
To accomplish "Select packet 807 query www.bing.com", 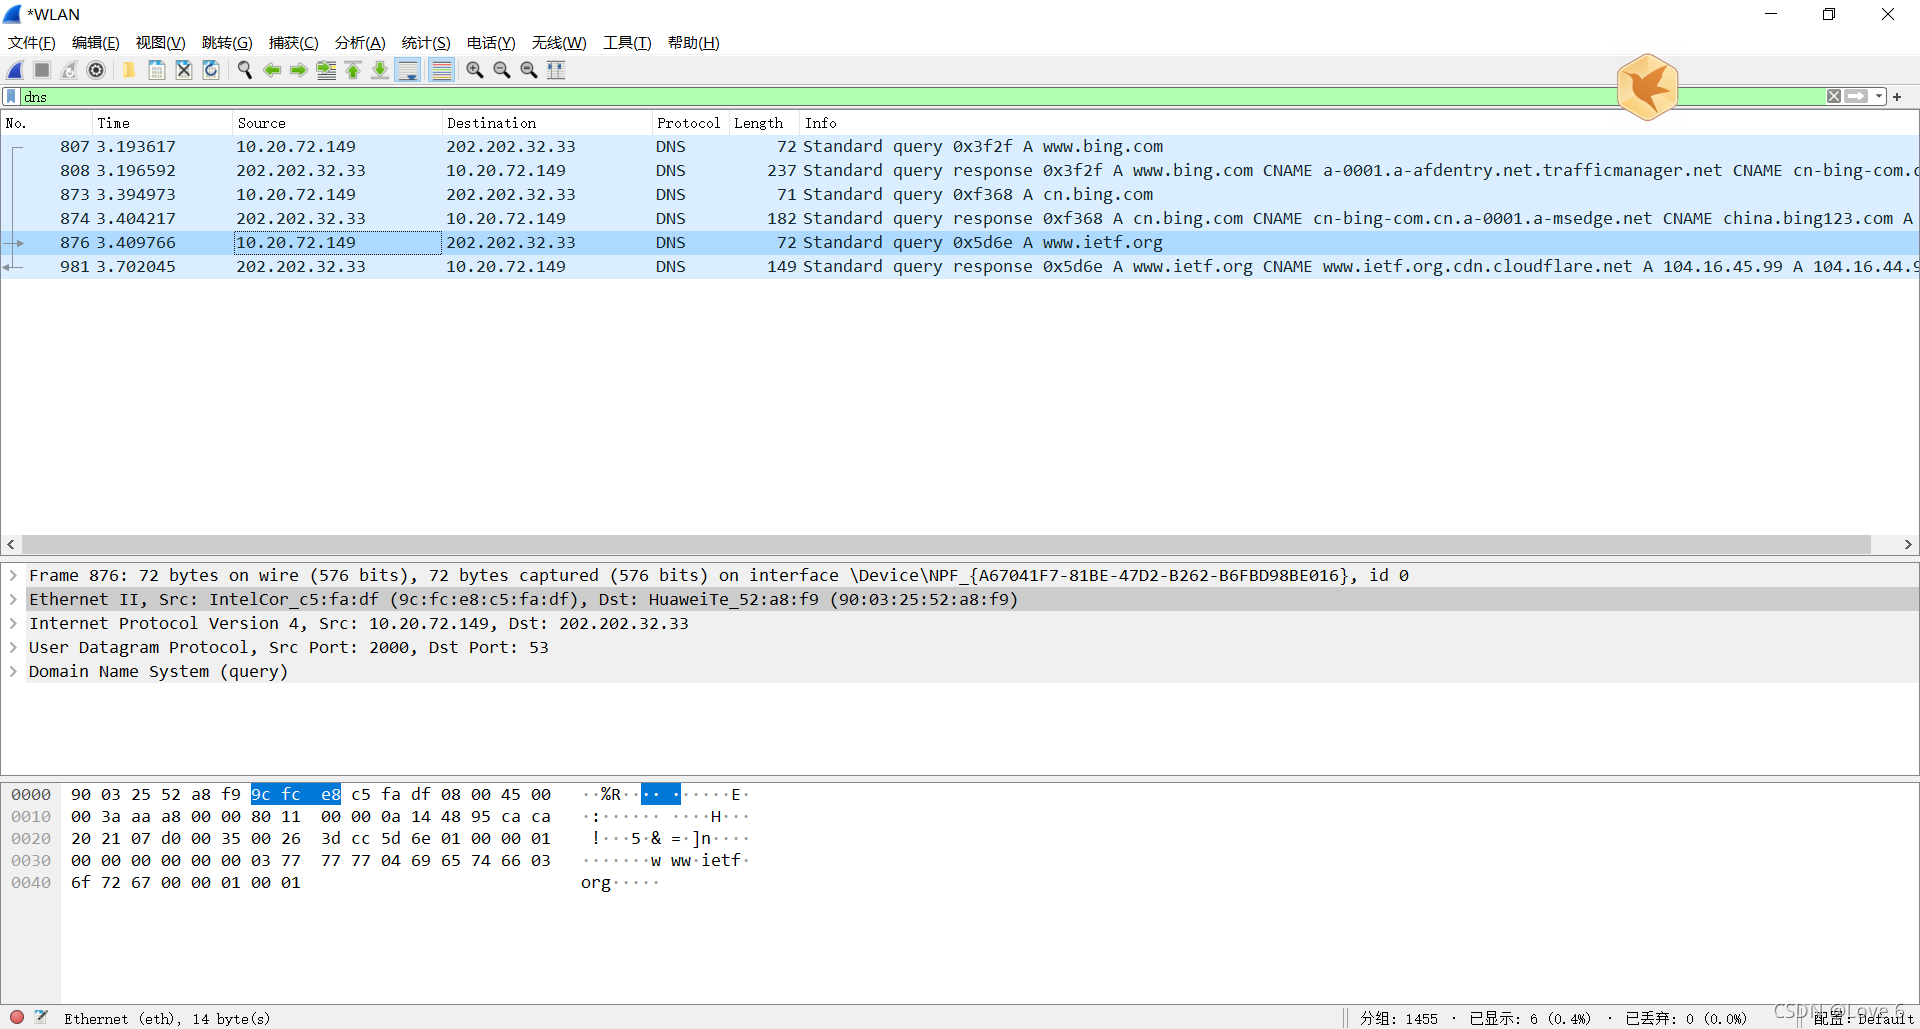I will [960, 146].
